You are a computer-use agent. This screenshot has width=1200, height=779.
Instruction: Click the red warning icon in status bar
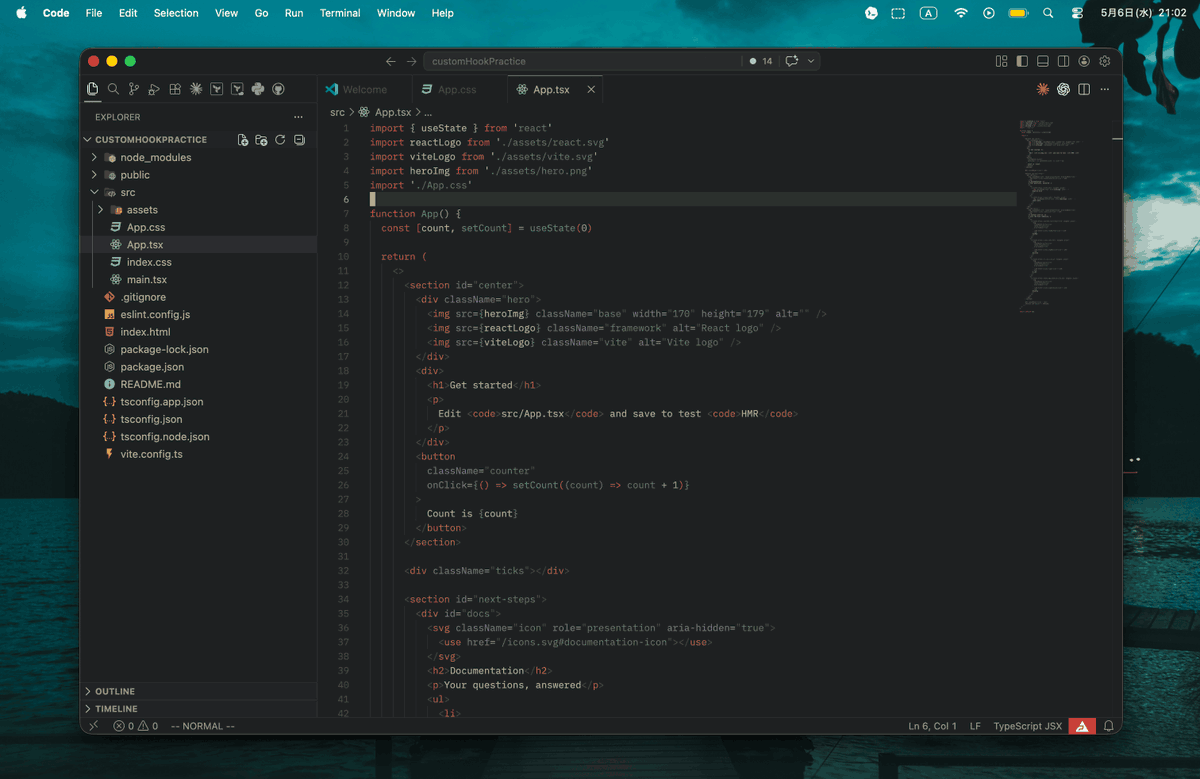[1081, 726]
